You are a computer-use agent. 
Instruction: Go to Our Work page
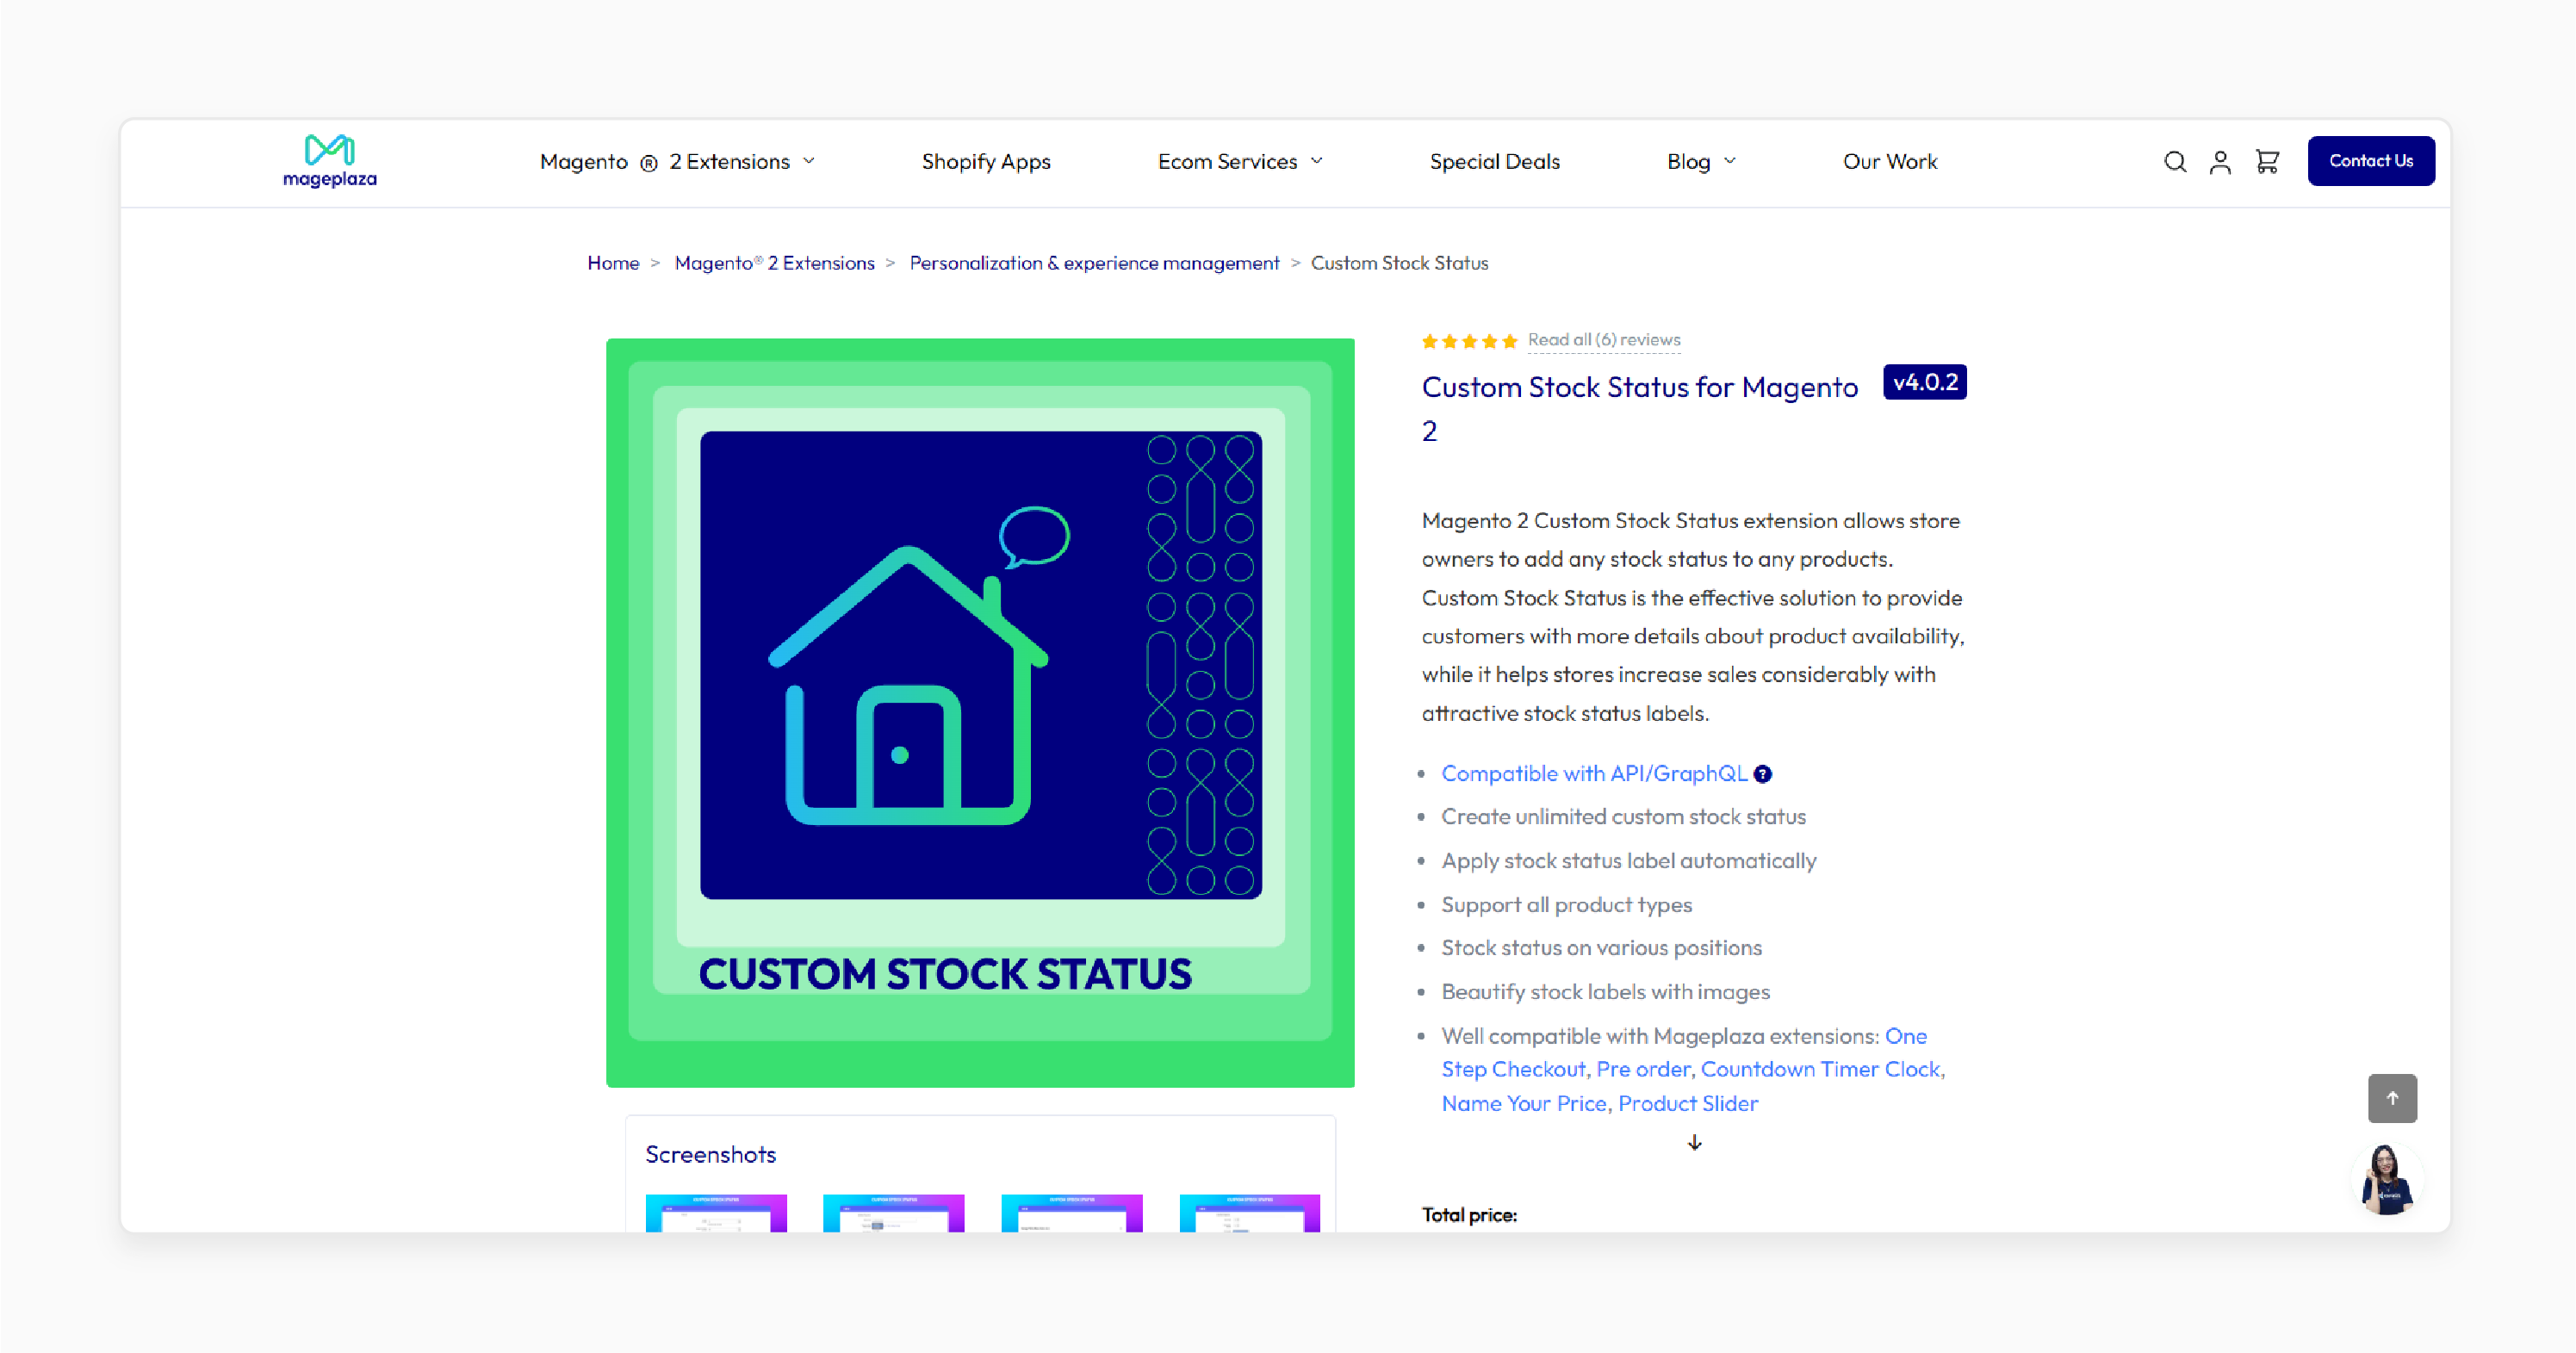coord(1890,162)
